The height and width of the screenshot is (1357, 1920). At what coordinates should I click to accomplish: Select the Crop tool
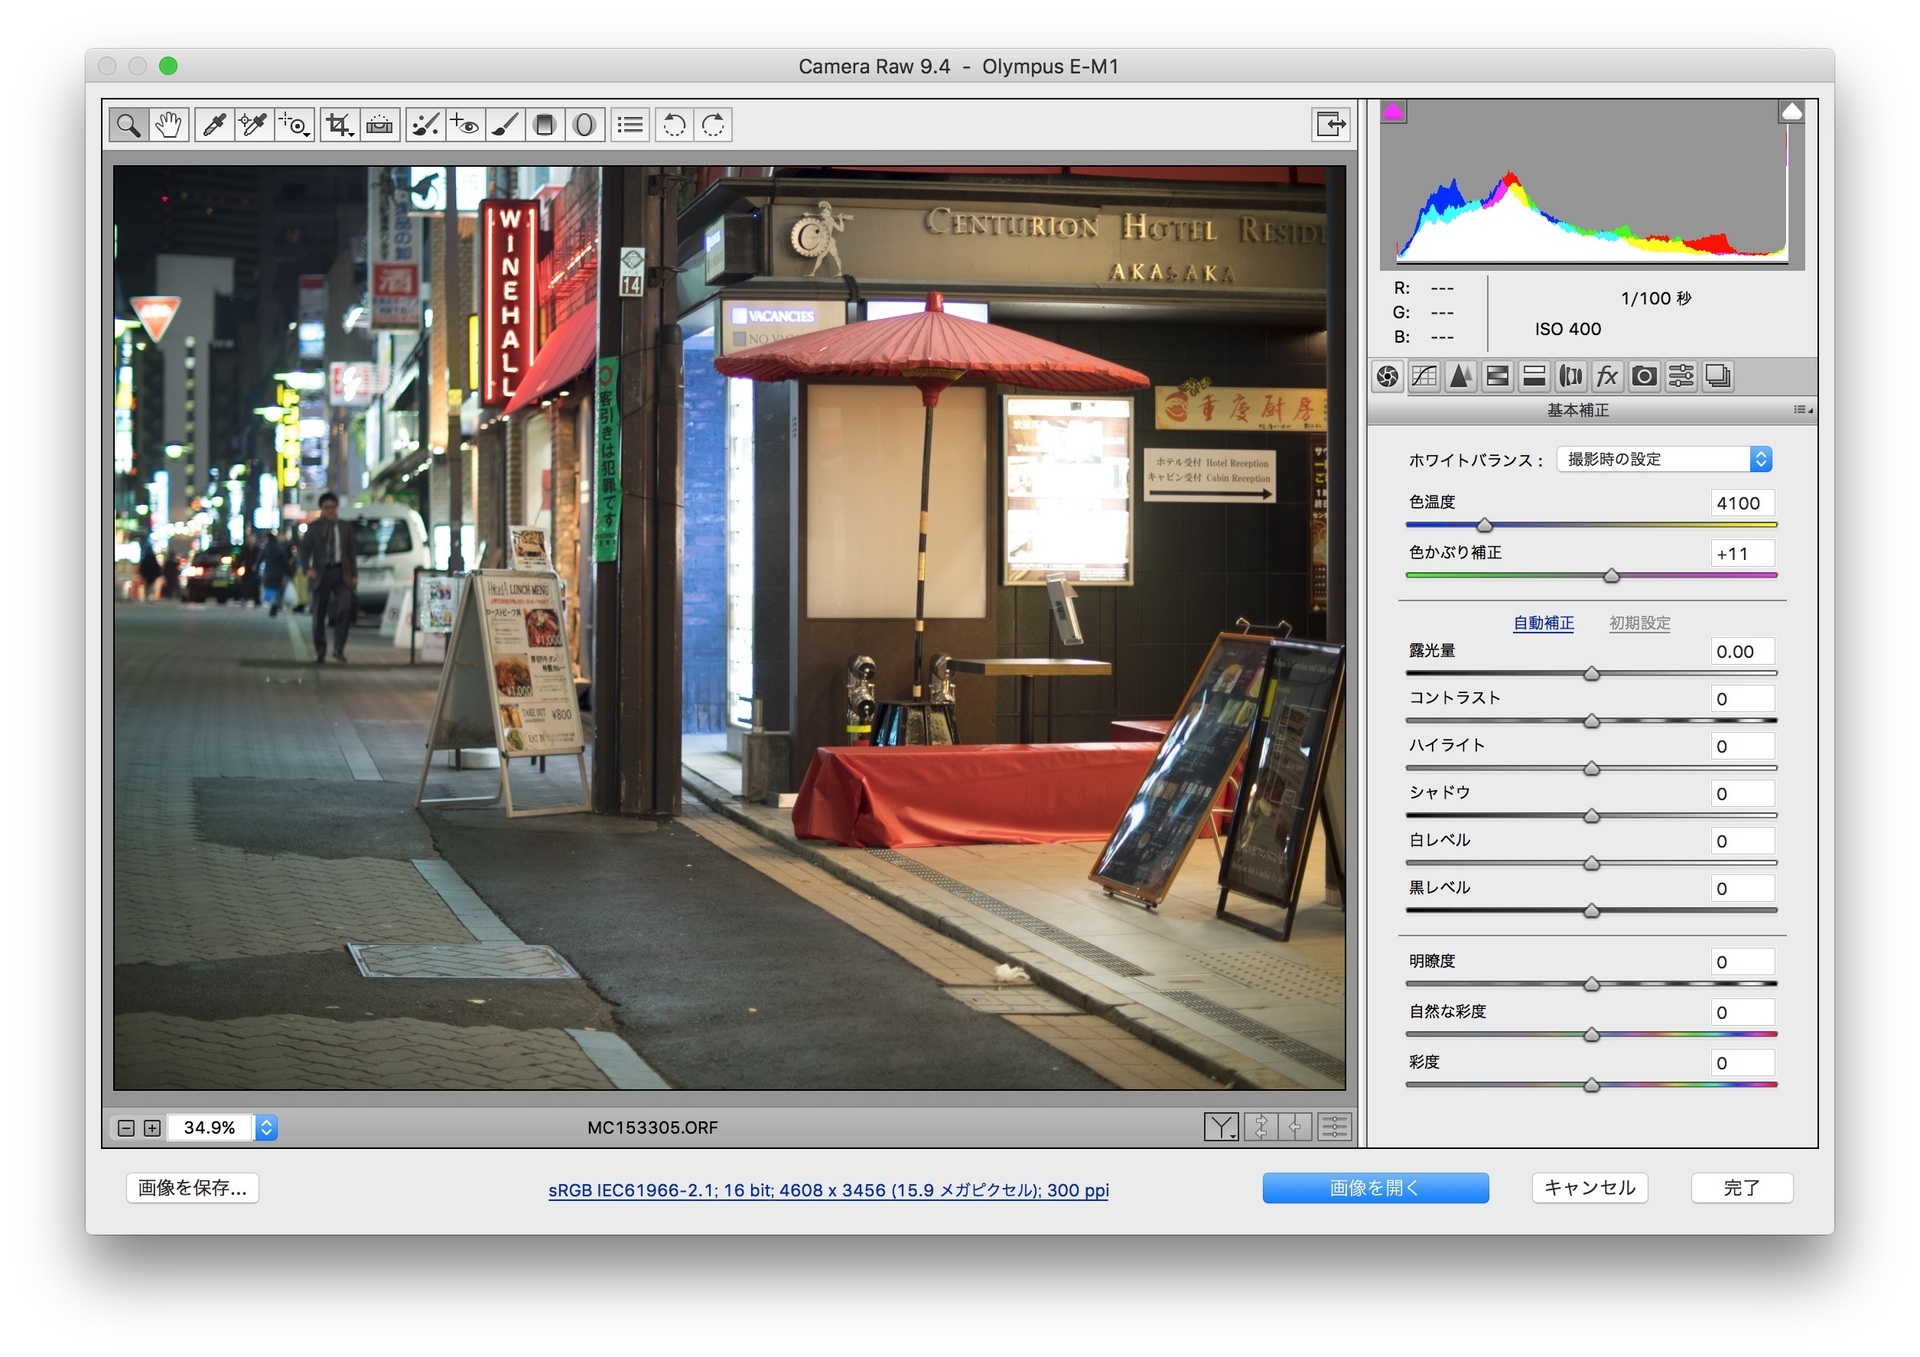click(339, 125)
